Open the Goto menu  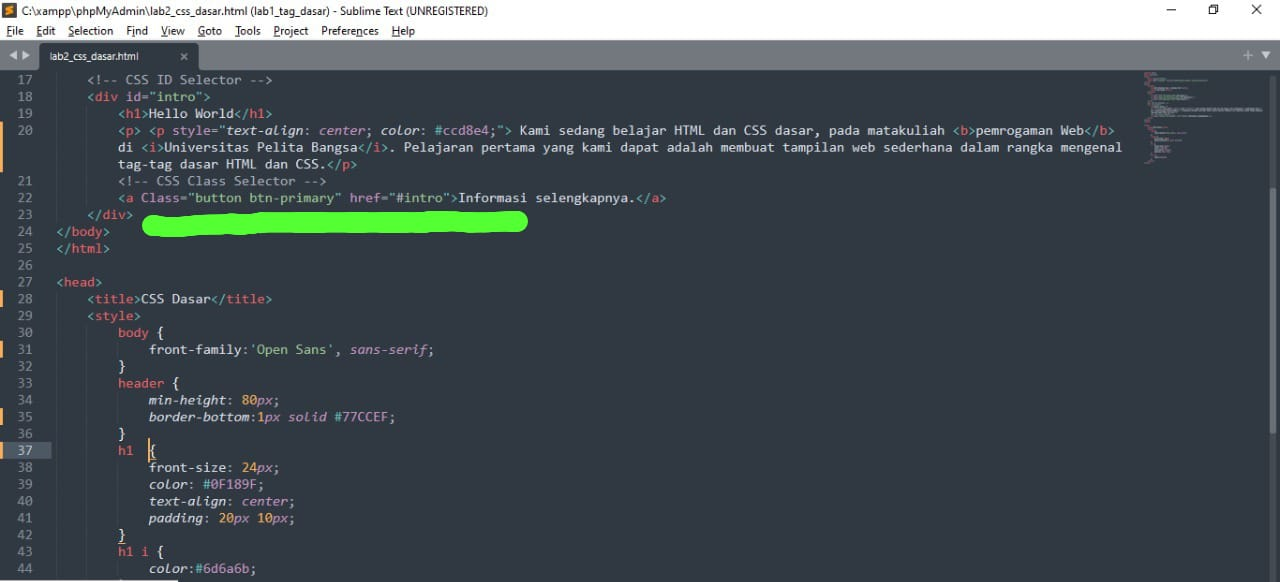209,31
